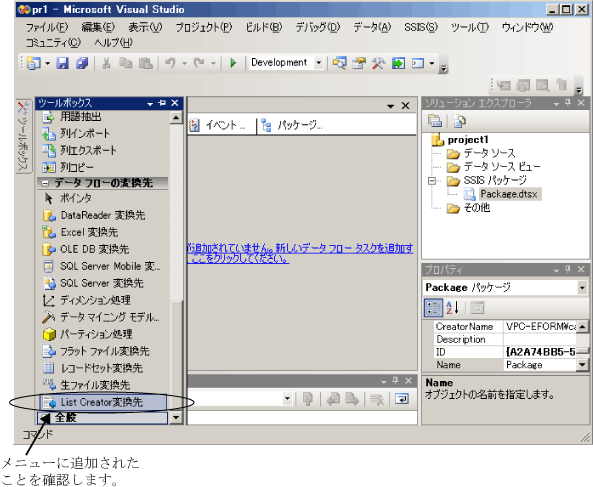Open Toolbox icon with crossed tools
This screenshot has width=593, height=487.
(x=378, y=63)
